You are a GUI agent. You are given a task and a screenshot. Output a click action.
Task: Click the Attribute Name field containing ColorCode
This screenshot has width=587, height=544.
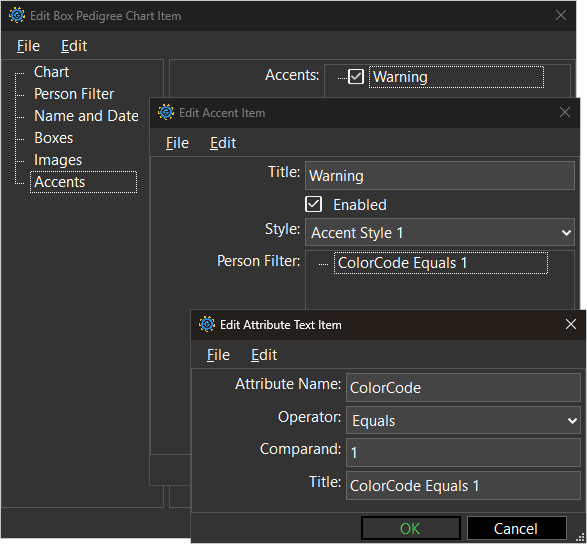point(463,388)
